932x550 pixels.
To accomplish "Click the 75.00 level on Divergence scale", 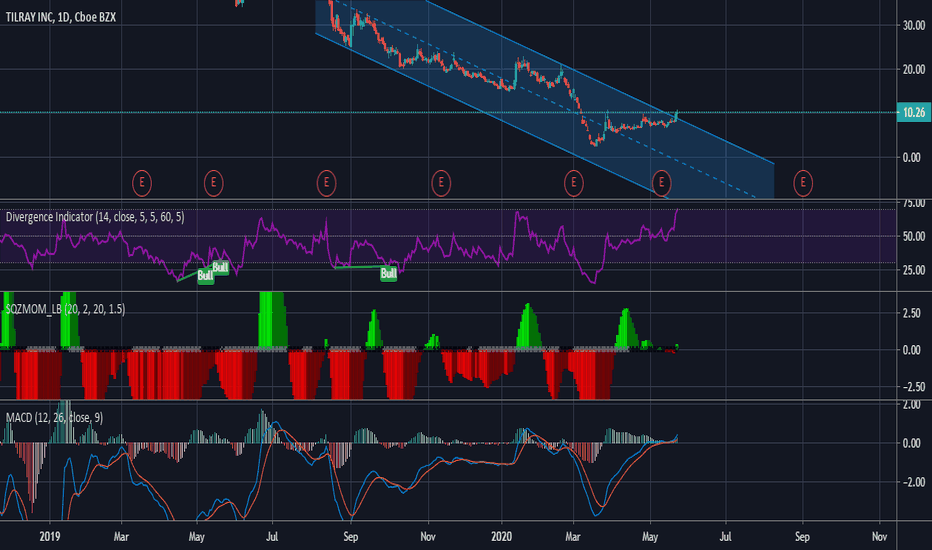I will pos(914,203).
